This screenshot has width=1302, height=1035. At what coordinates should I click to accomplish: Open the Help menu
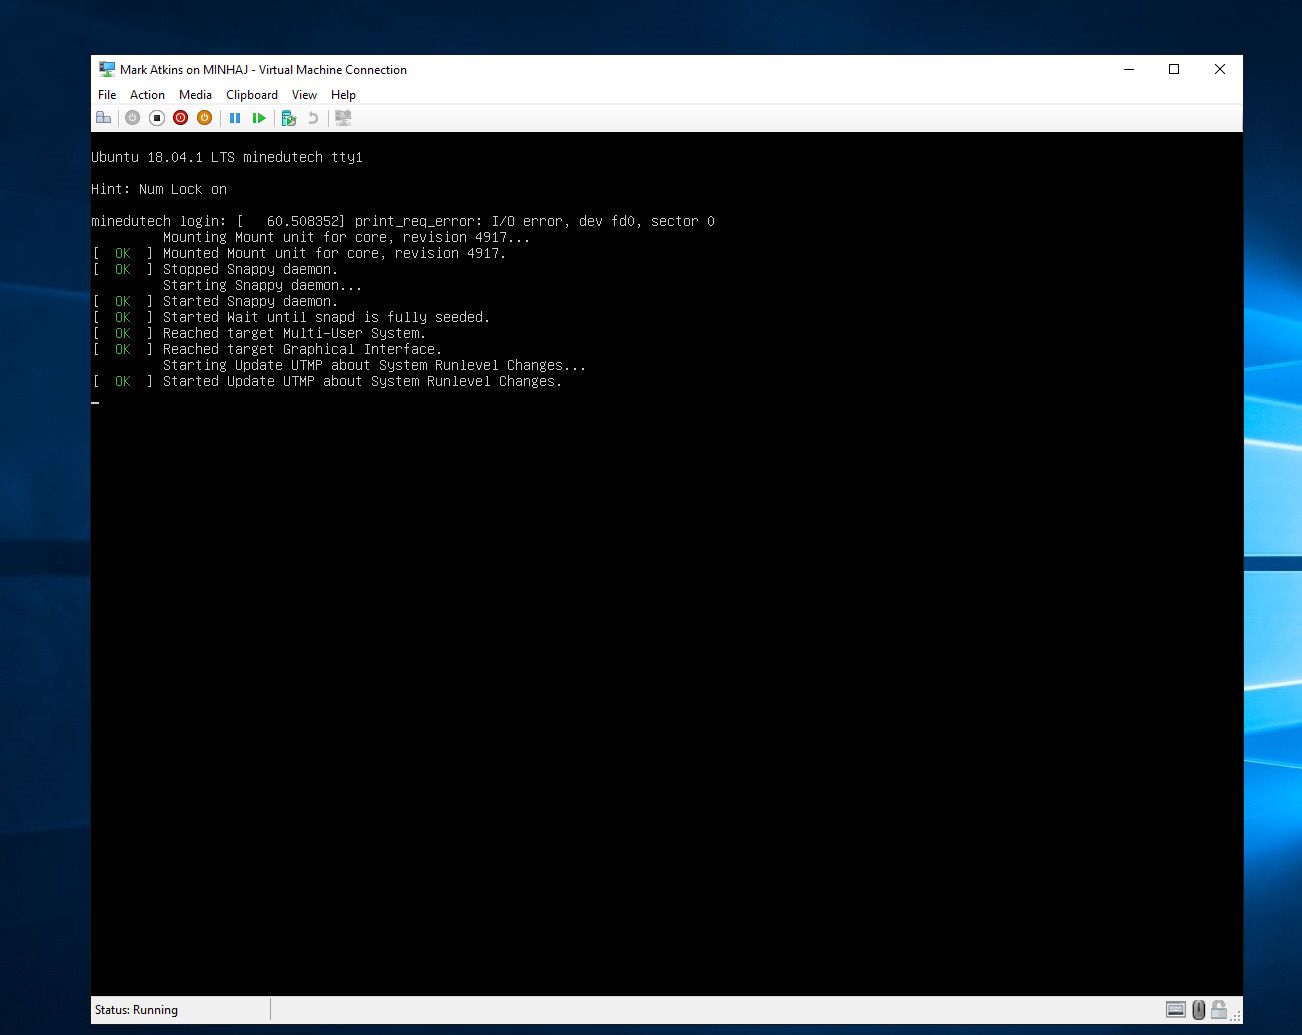(343, 95)
